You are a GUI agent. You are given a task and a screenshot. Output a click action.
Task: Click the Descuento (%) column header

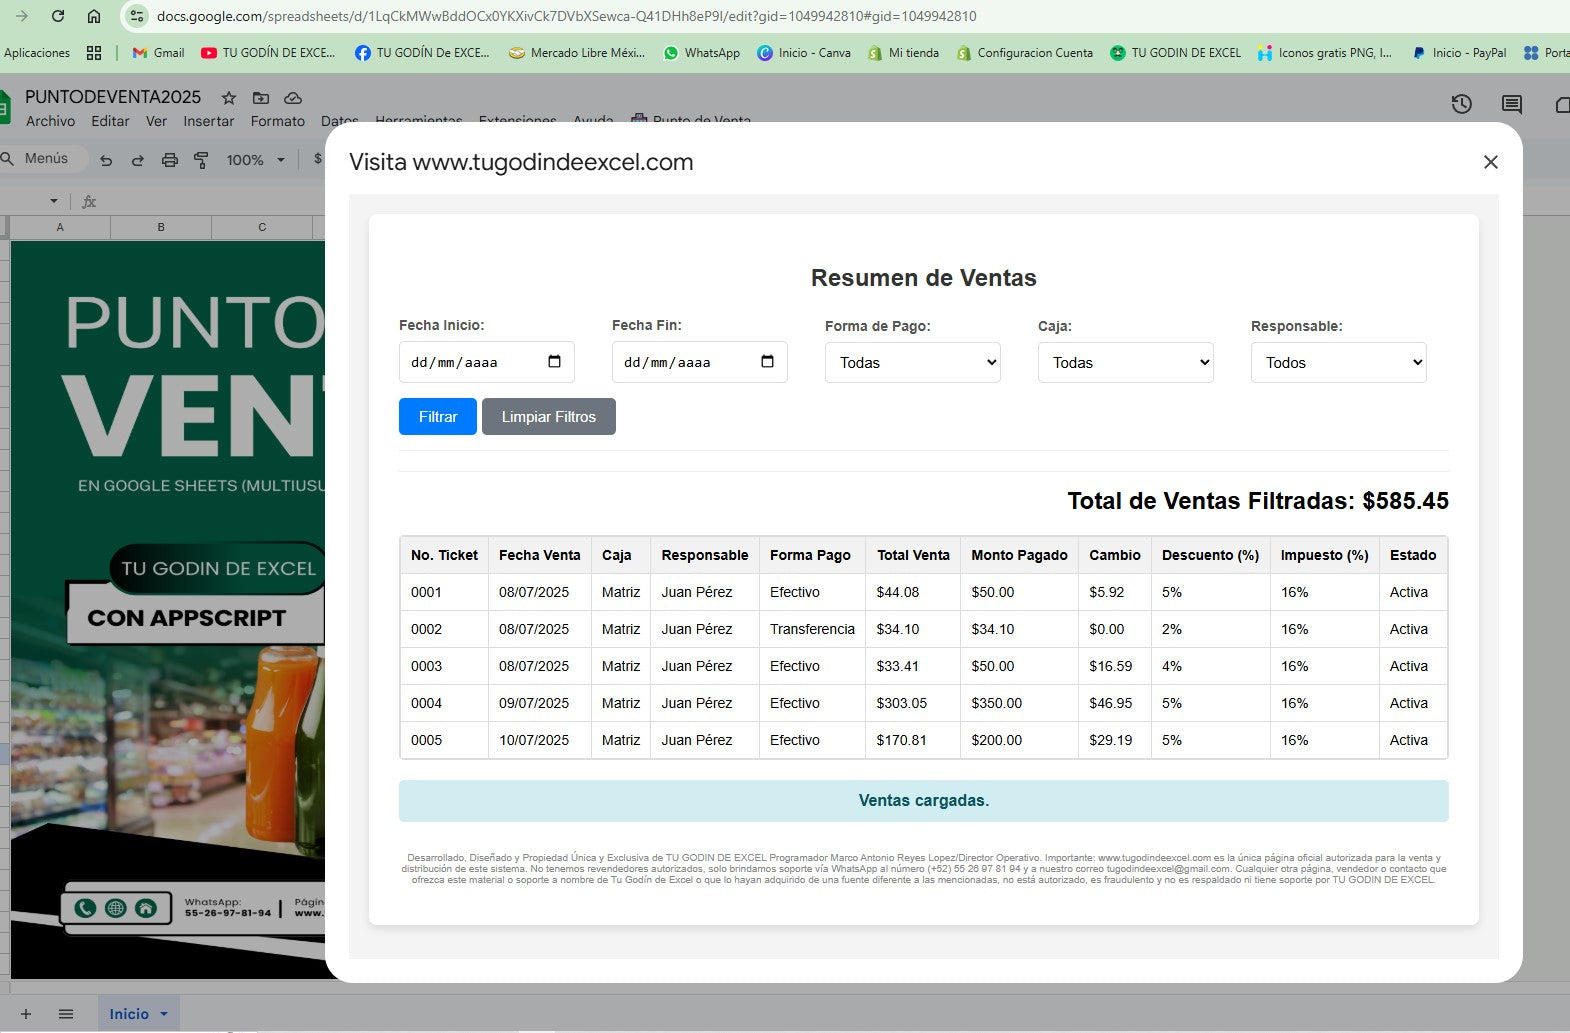[x=1210, y=555]
